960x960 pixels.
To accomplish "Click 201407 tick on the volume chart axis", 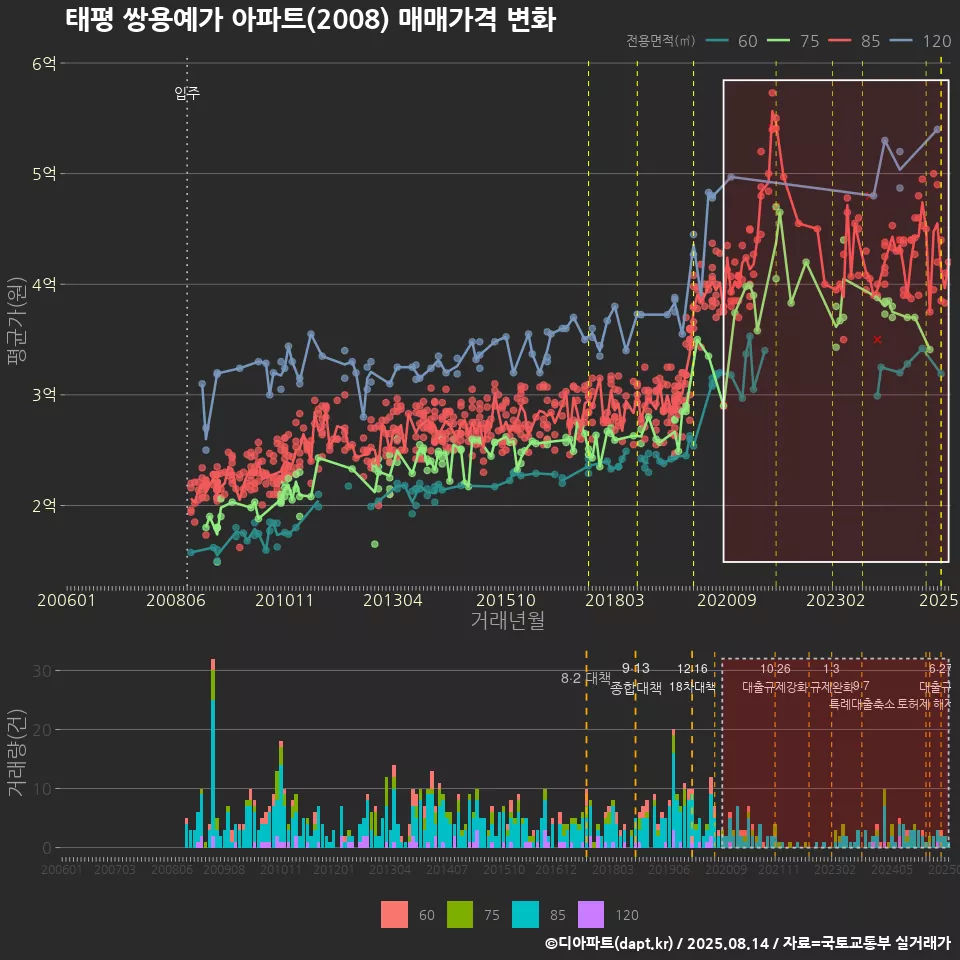I will pos(447,869).
